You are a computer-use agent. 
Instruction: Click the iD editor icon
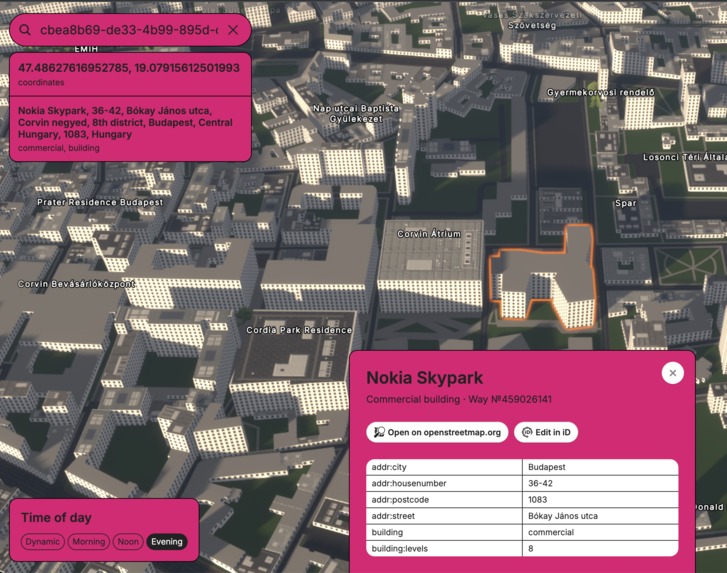527,432
